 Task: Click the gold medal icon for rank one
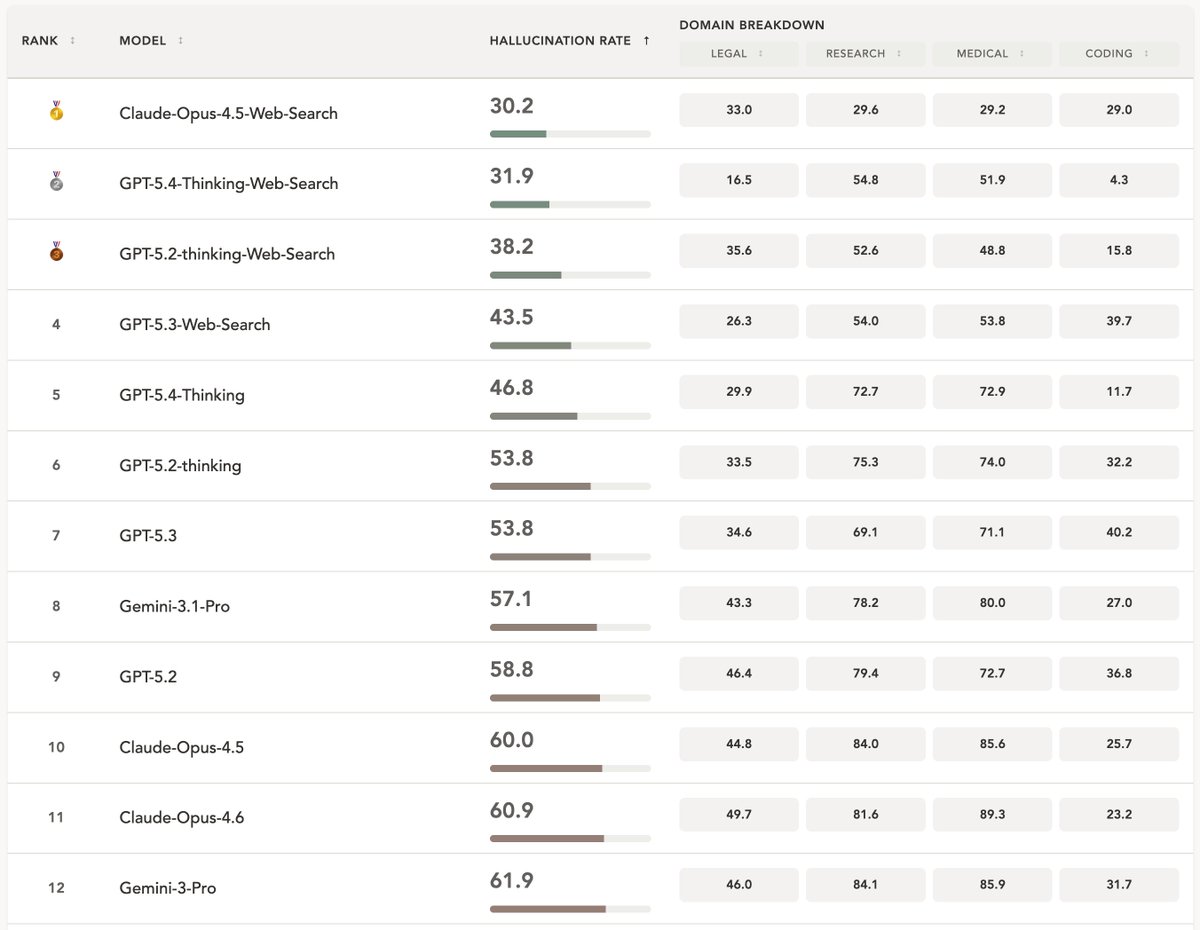point(56,112)
